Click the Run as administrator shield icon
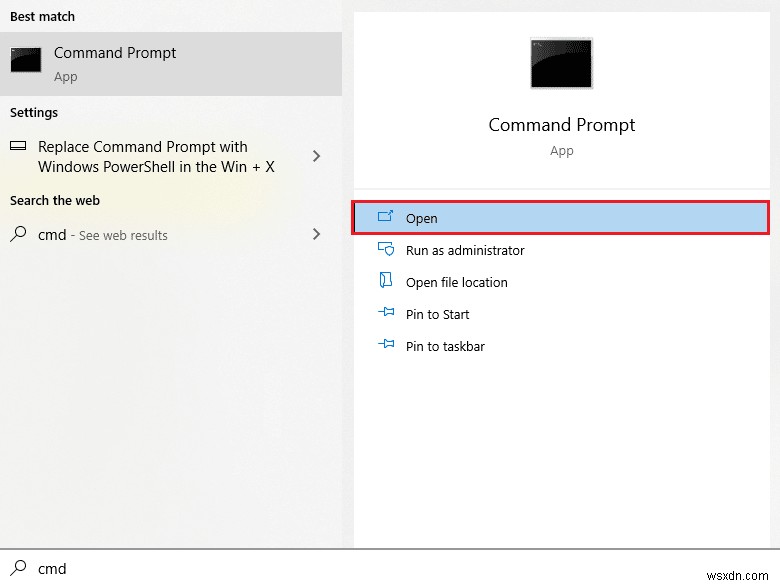Image resolution: width=780 pixels, height=586 pixels. click(x=386, y=250)
